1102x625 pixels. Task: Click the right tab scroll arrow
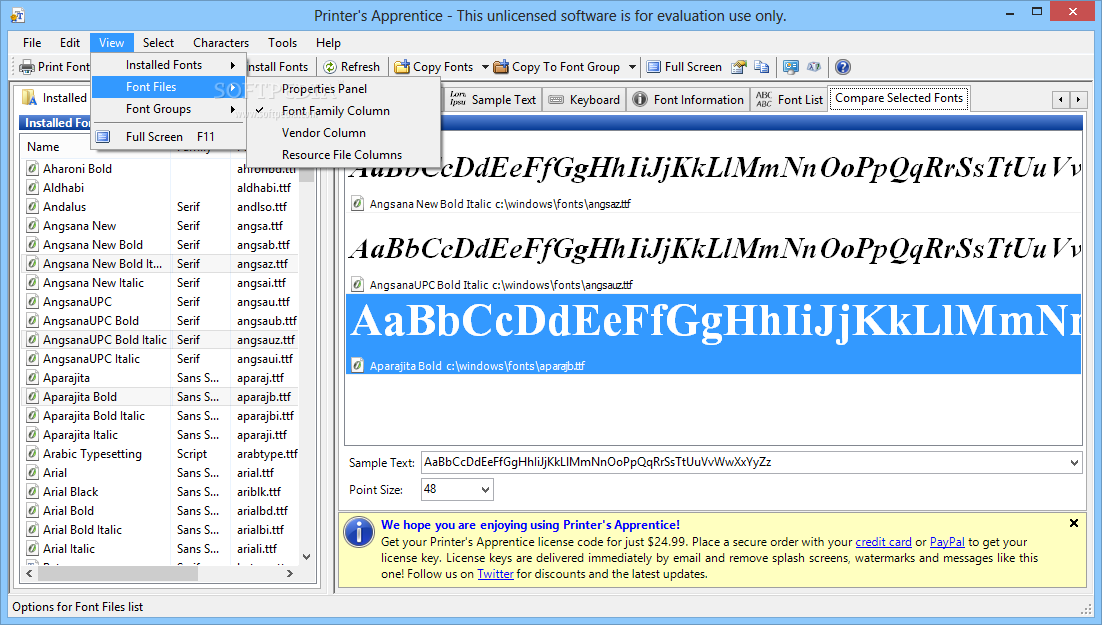1077,100
